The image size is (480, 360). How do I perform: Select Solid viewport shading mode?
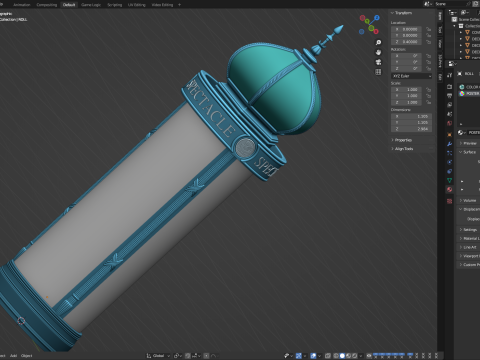point(342,356)
